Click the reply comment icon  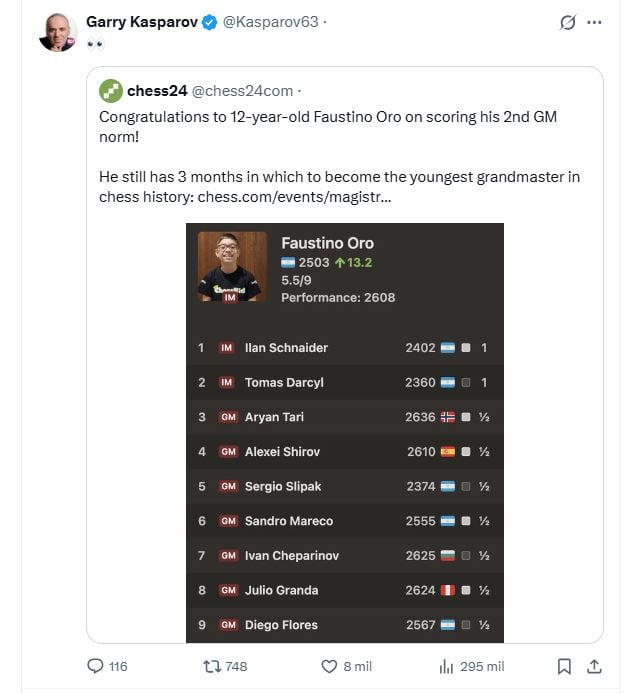(x=96, y=666)
